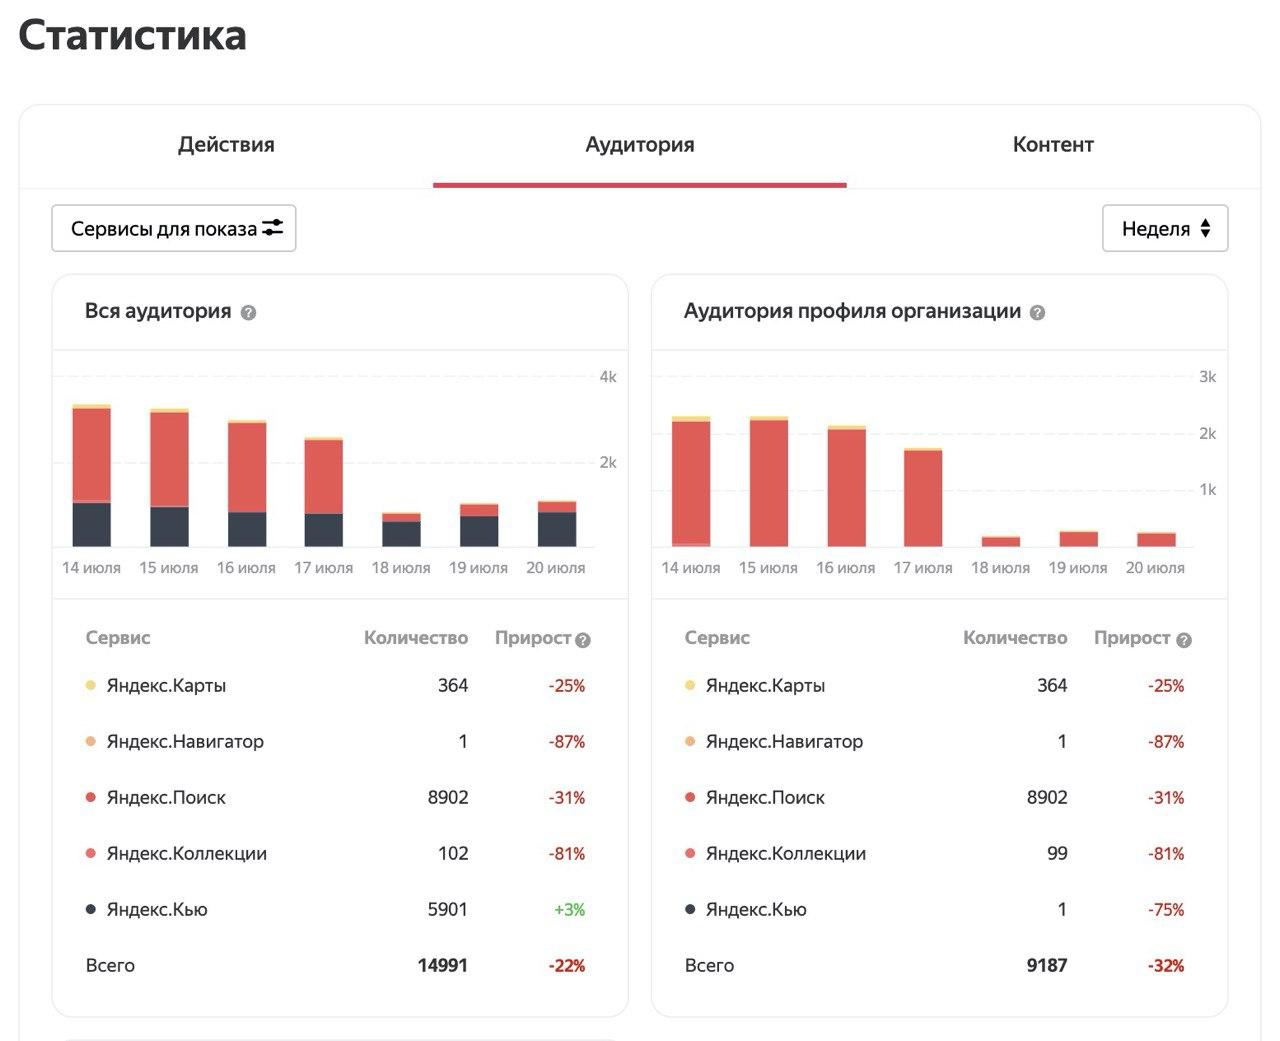Switch to the Действия tab
The height and width of the screenshot is (1041, 1280).
[226, 145]
